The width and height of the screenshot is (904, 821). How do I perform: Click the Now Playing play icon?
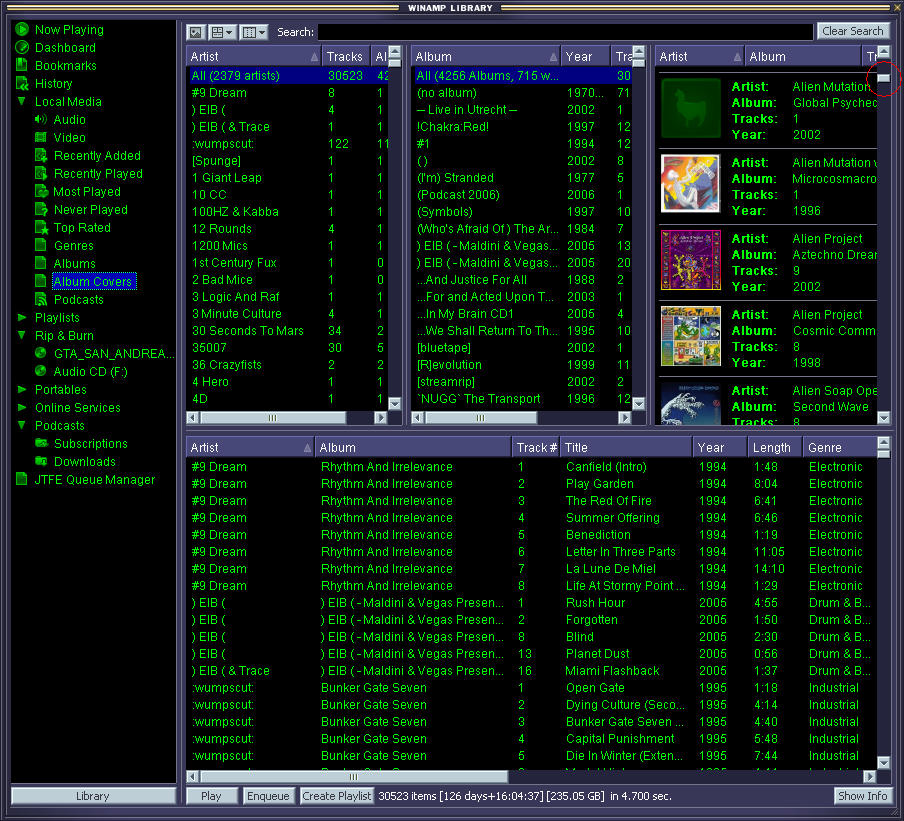[22, 29]
